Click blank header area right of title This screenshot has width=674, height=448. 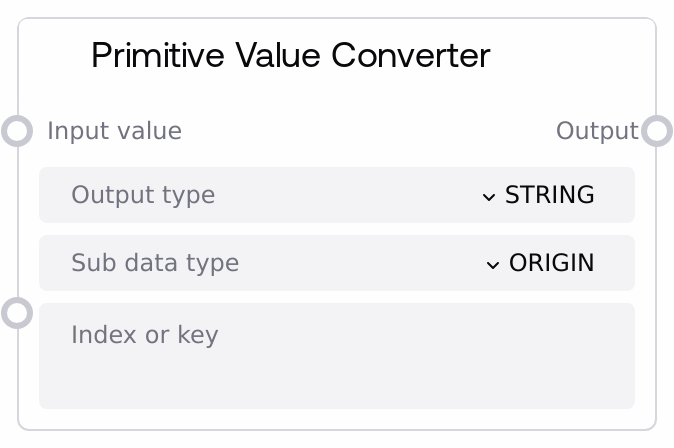tap(570, 56)
